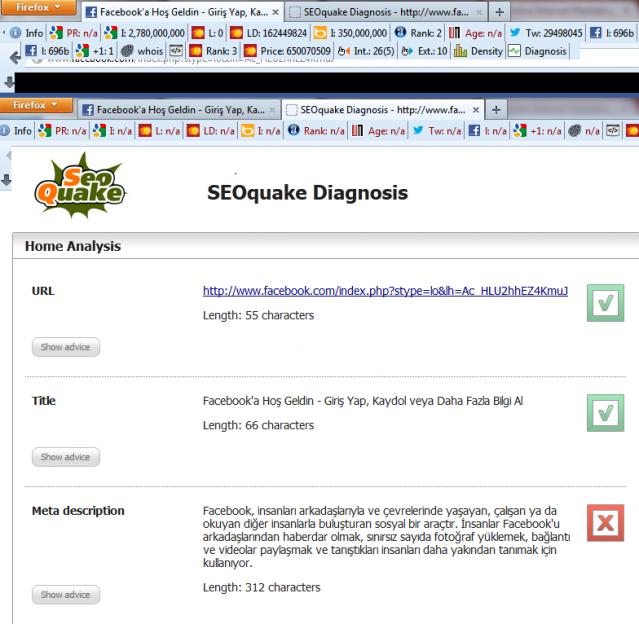The width and height of the screenshot is (639, 624).
Task: Click the back arrow in top window
Action: (15, 58)
